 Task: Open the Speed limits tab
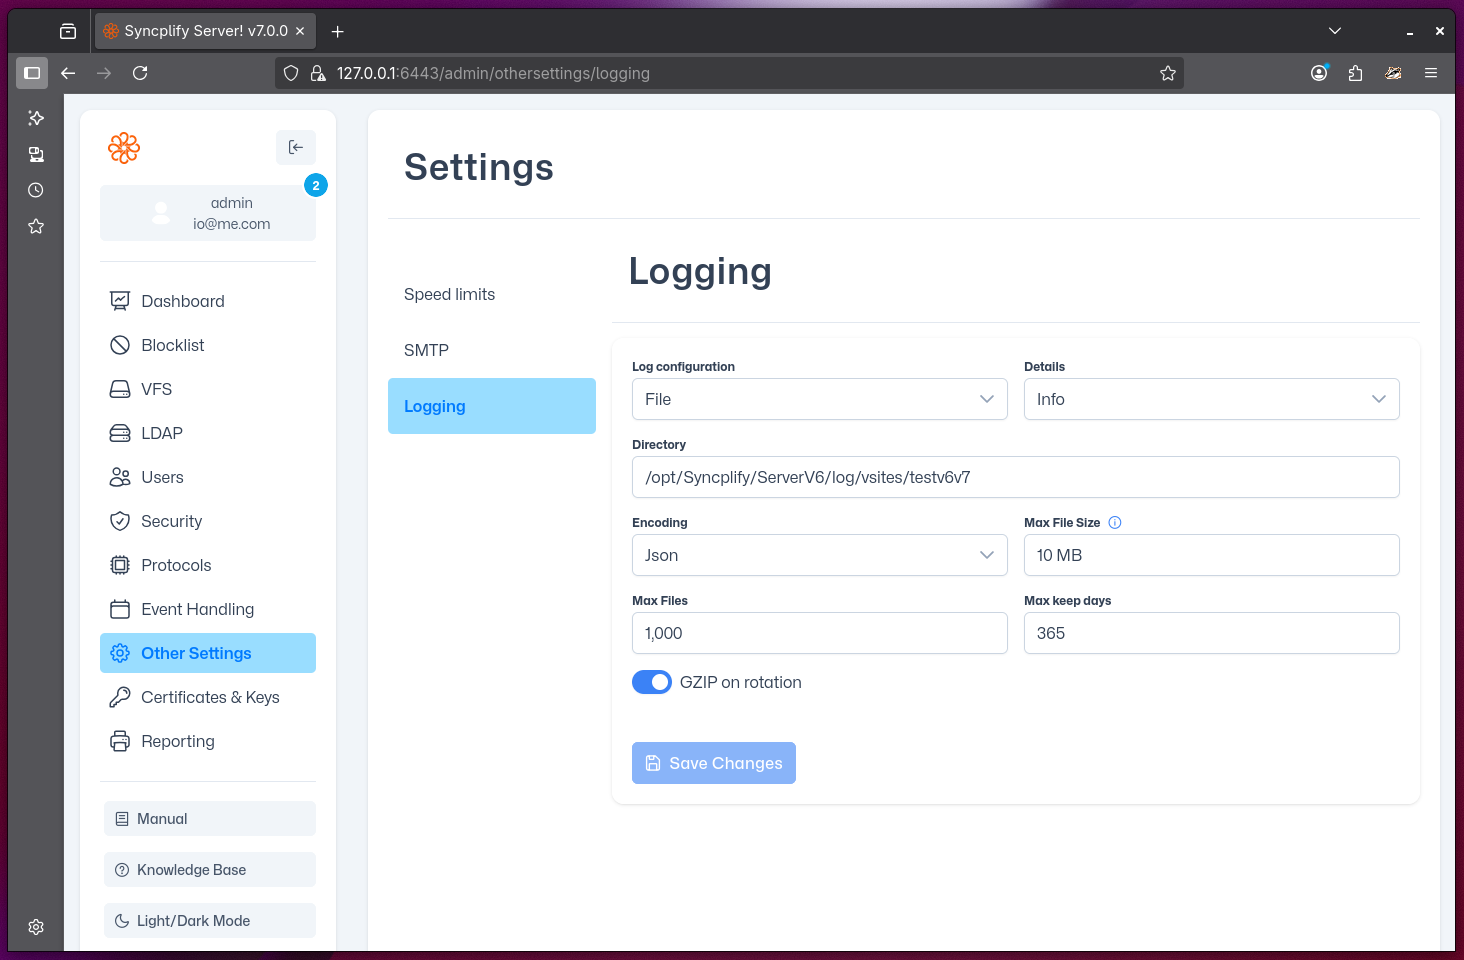click(x=449, y=293)
